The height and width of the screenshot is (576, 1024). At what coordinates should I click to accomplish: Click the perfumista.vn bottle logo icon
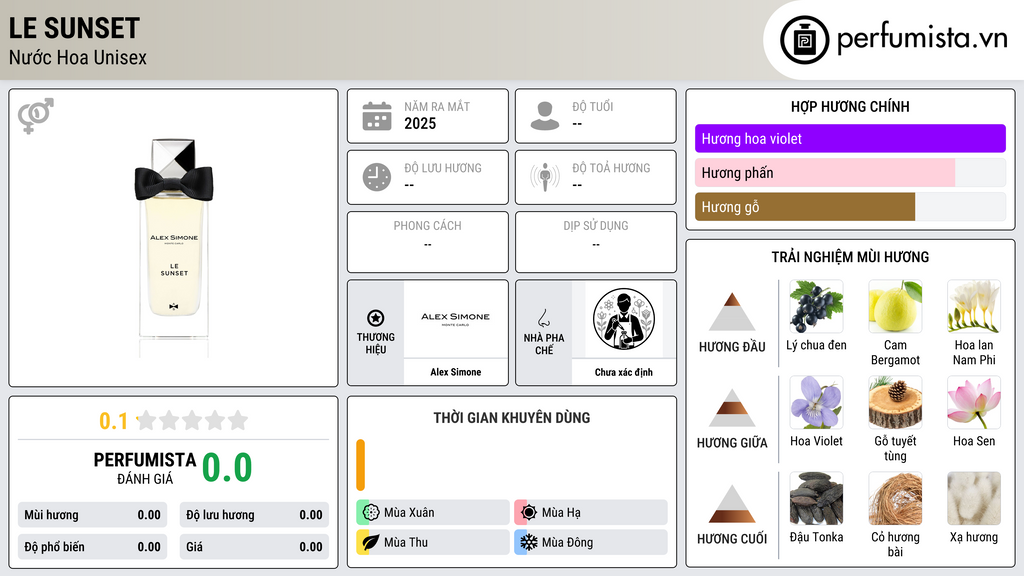pos(805,40)
